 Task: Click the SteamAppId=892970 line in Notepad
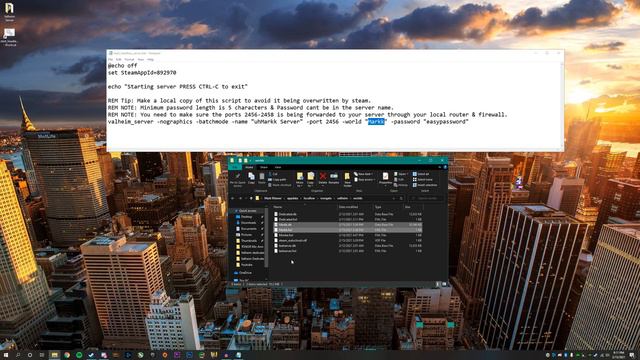pyautogui.click(x=142, y=73)
